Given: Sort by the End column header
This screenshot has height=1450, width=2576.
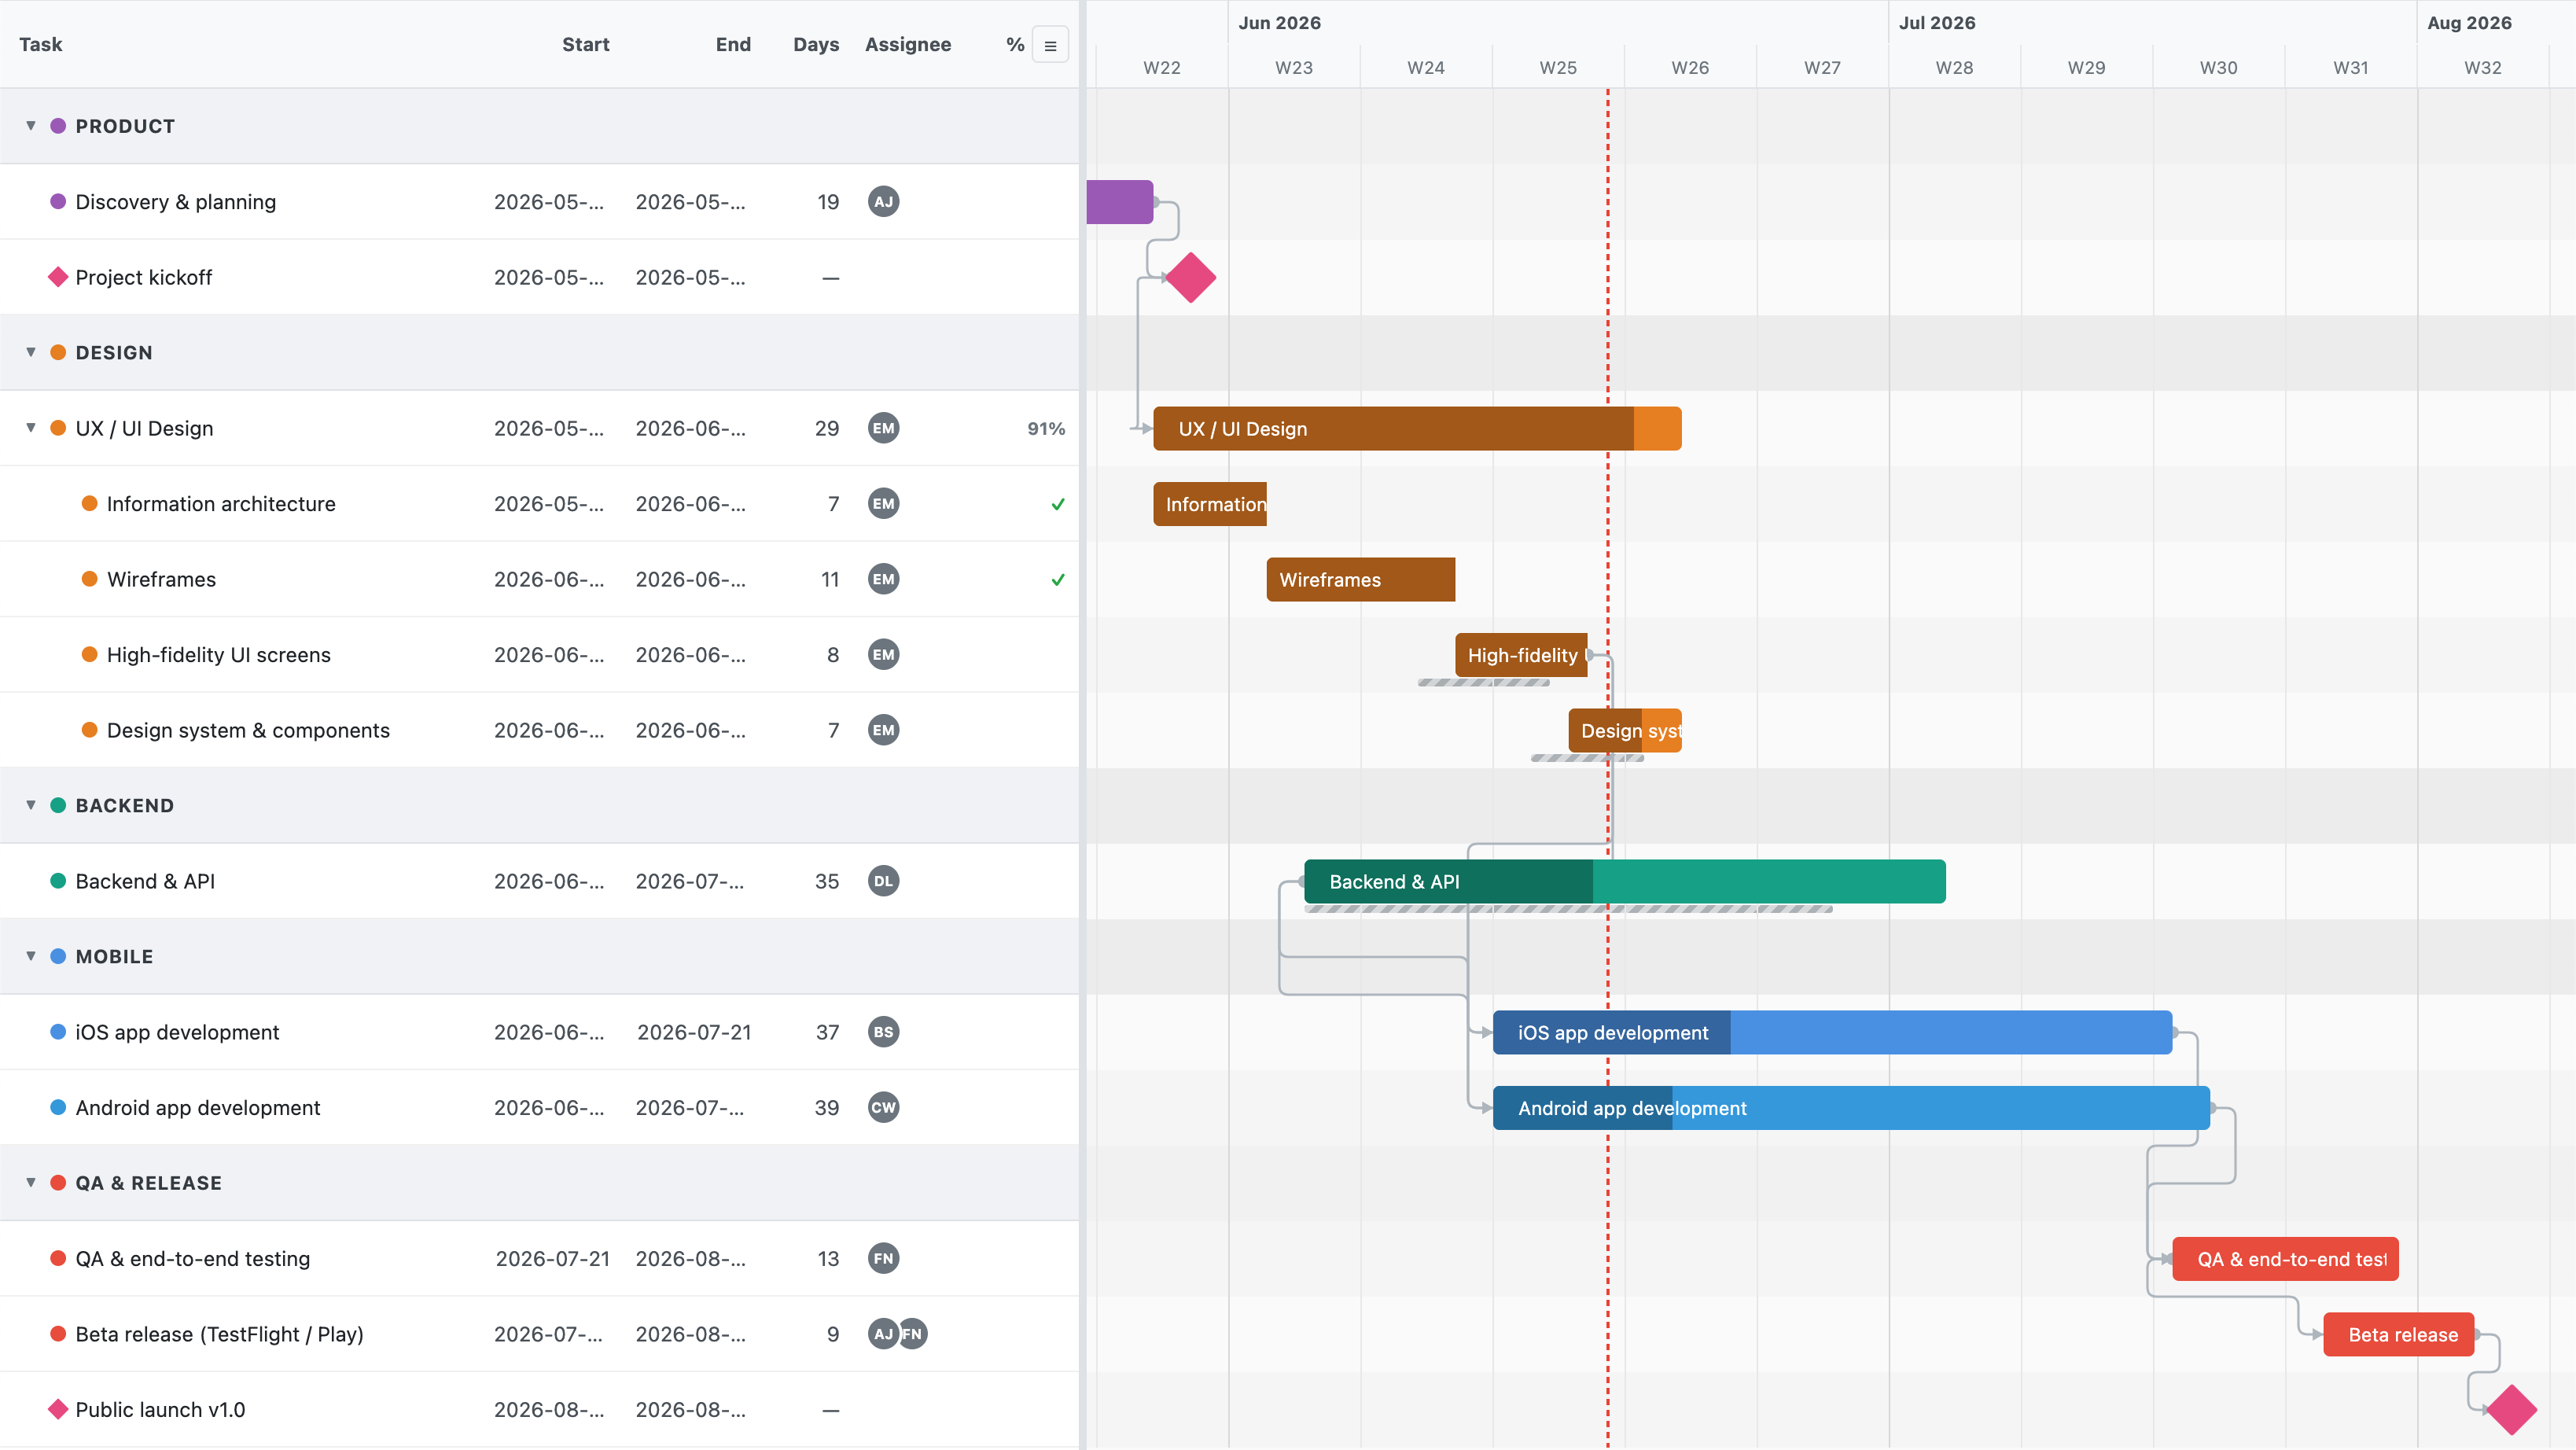Looking at the screenshot, I should click(x=733, y=44).
